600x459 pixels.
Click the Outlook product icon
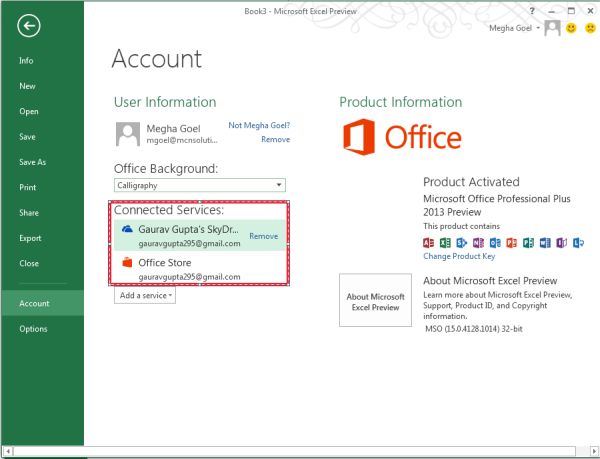(495, 243)
